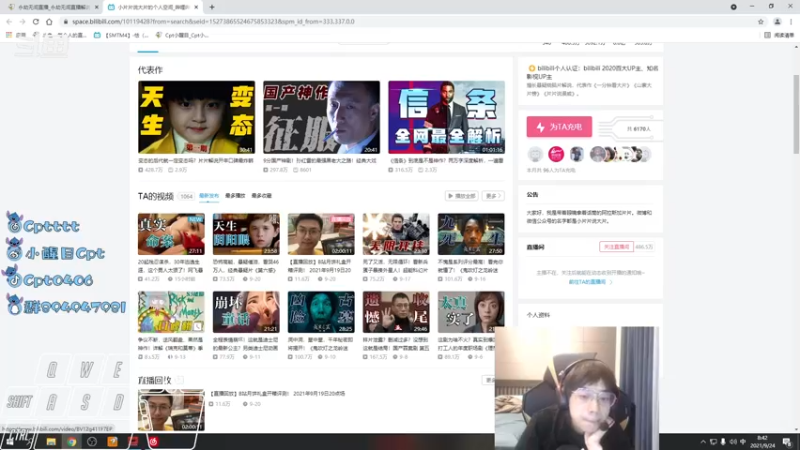Open the 国产神作 征服 featured video
The image size is (800, 450).
pyautogui.click(x=321, y=117)
